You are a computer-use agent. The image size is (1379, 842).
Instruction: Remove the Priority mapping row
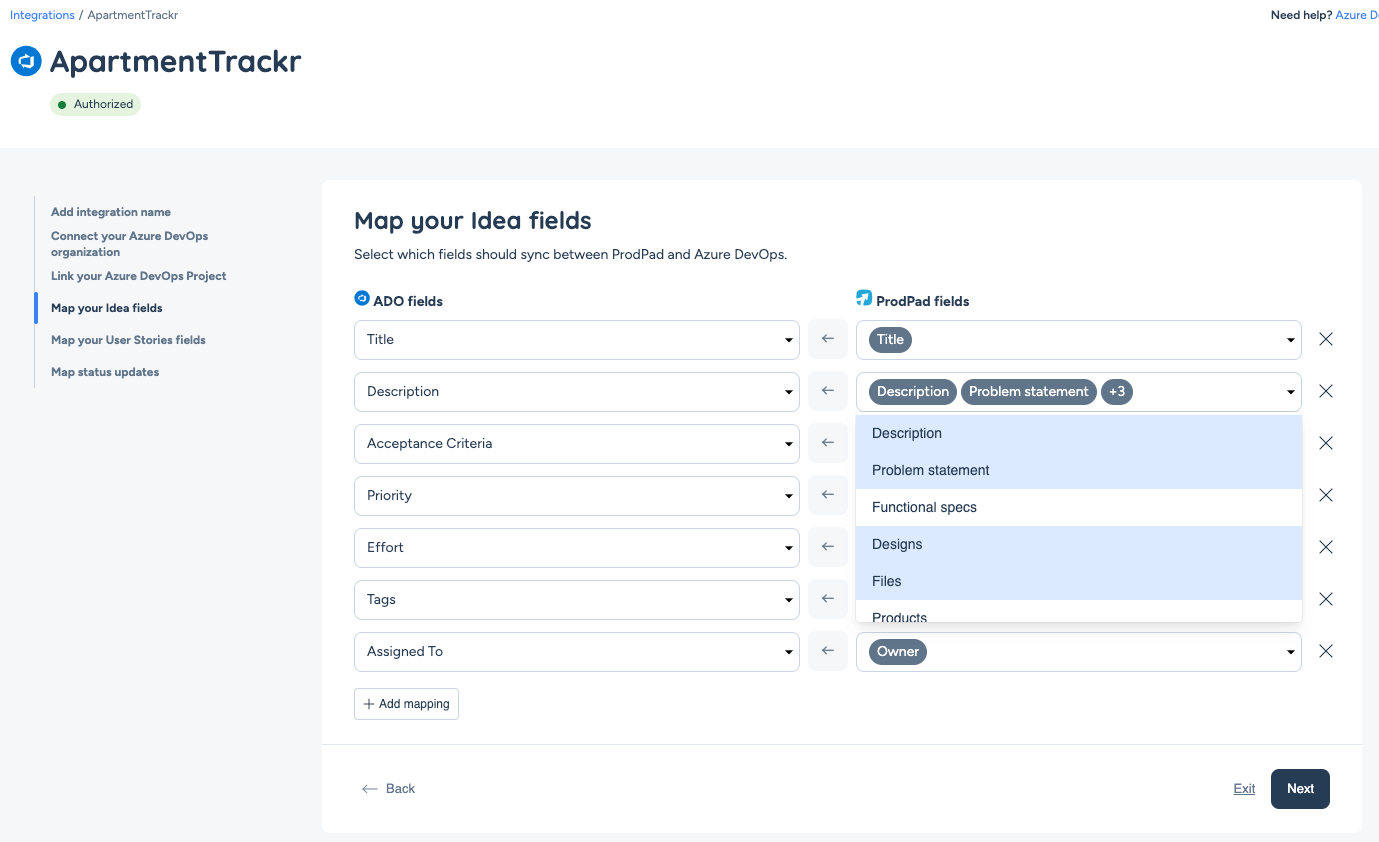click(1326, 495)
